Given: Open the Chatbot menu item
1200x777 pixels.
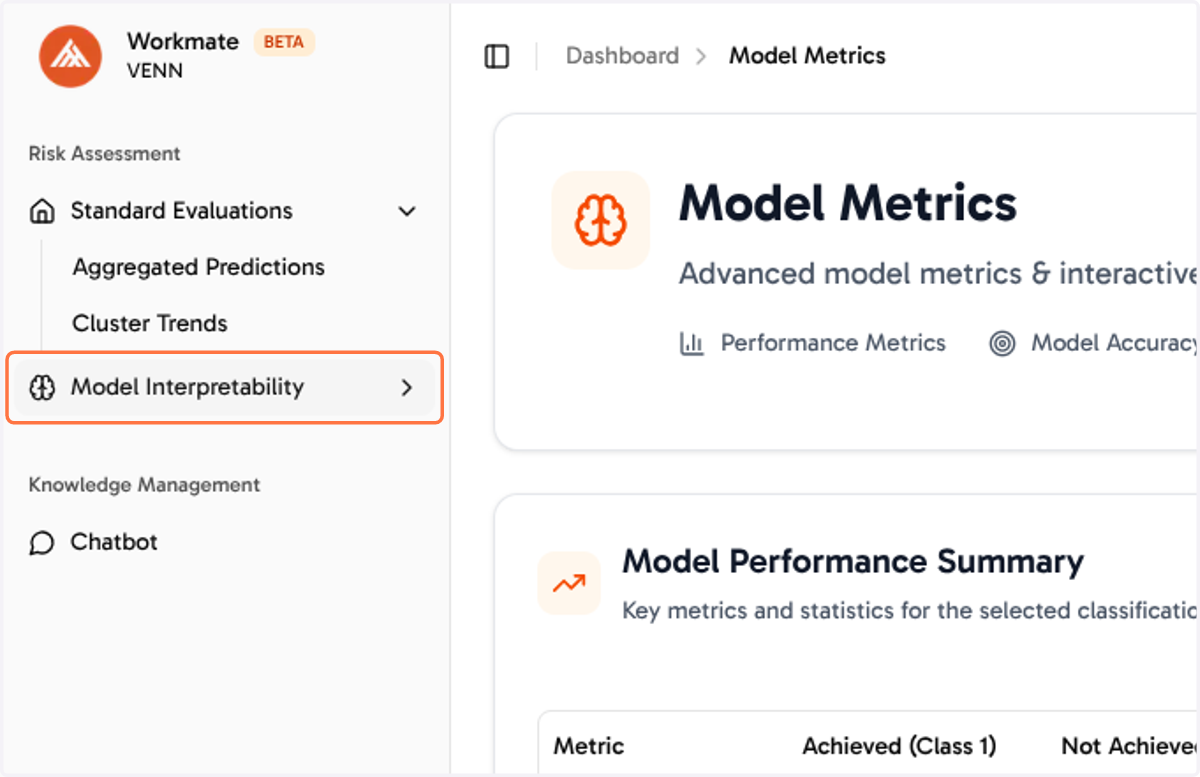Looking at the screenshot, I should pos(114,542).
